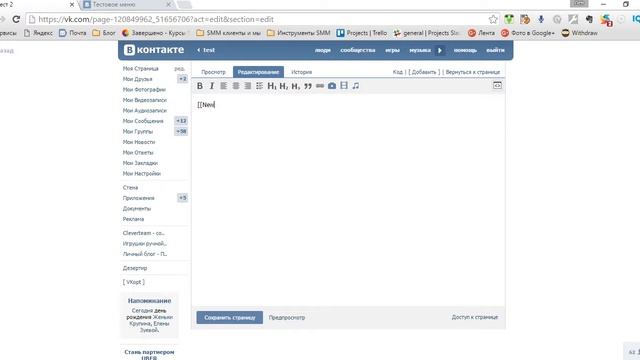Open the VKopt sidebar entry
The image size is (640, 360).
pos(133,282)
